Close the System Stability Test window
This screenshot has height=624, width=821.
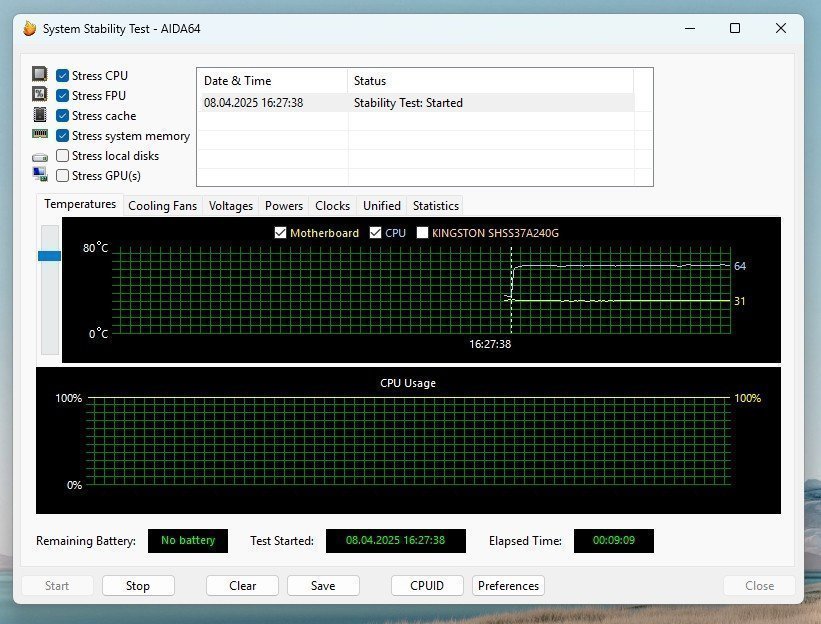781,28
